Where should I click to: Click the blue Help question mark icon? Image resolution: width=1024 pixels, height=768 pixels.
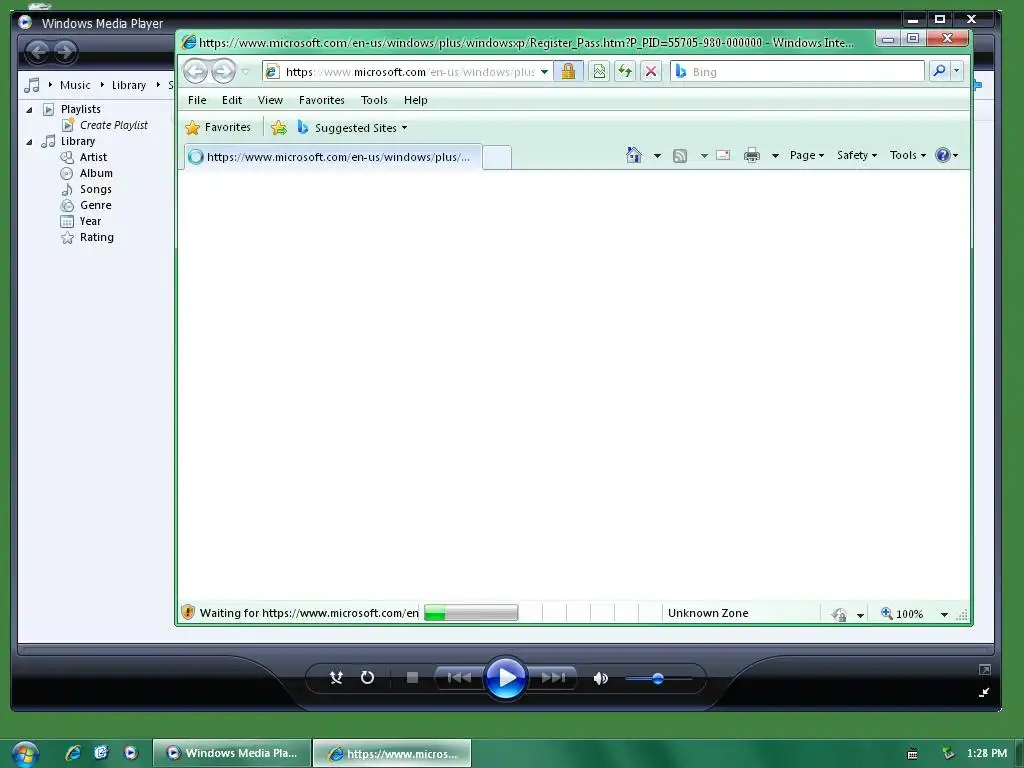(x=942, y=155)
